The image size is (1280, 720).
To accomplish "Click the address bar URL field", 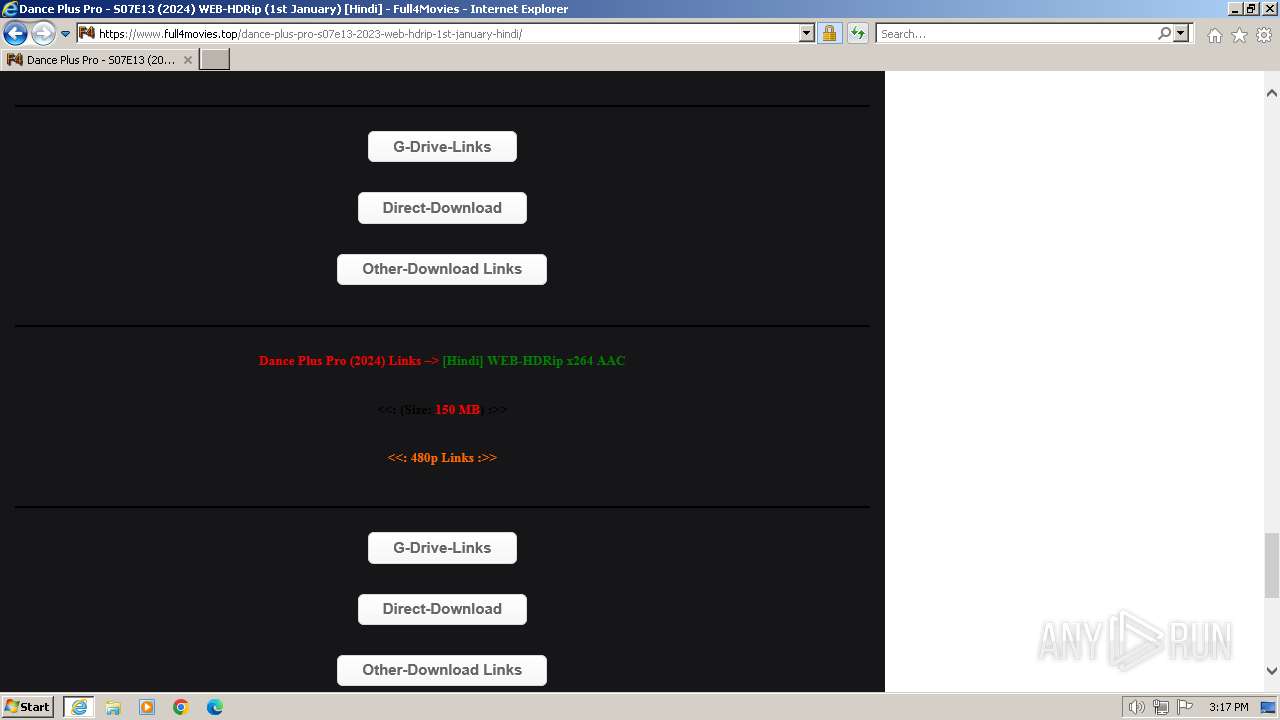I will pyautogui.click(x=448, y=33).
